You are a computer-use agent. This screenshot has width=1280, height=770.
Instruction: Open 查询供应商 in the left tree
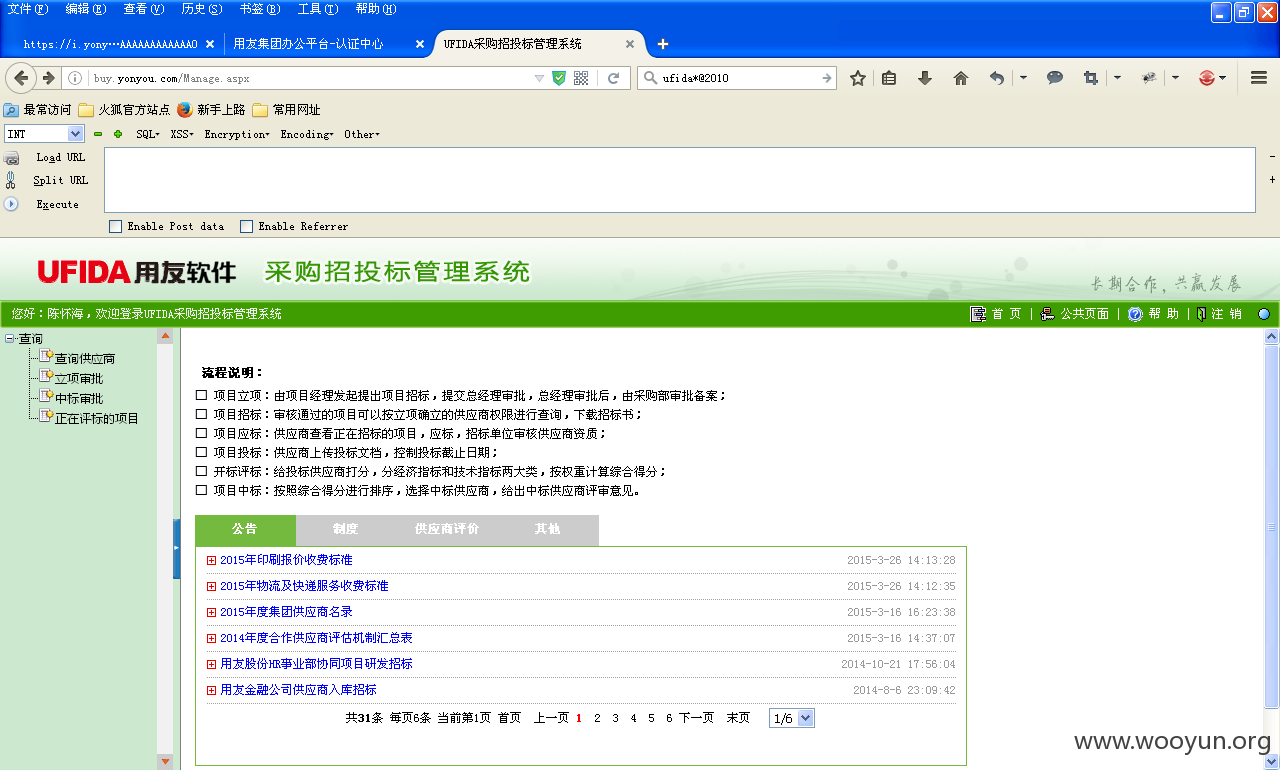coord(84,359)
